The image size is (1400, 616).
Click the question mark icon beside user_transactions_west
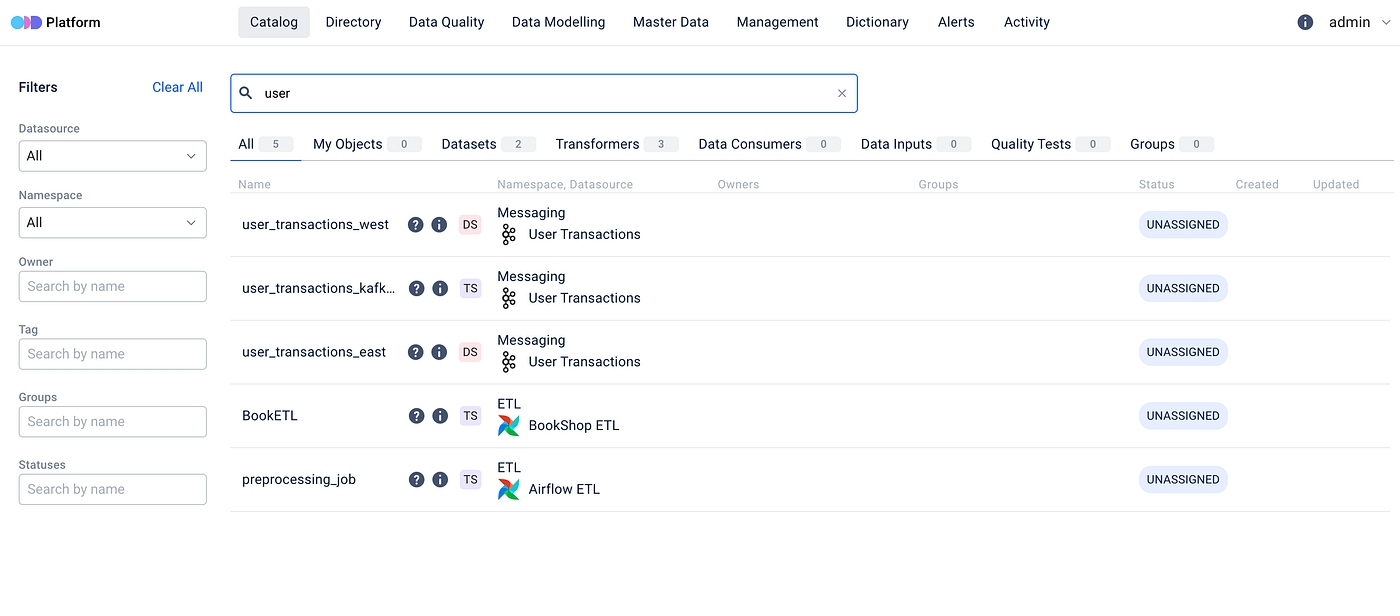(416, 225)
